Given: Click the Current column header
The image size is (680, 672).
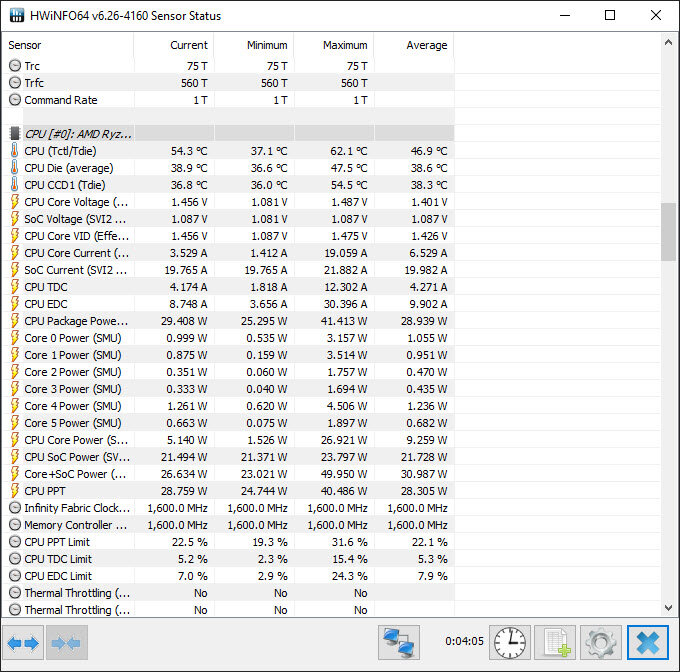Looking at the screenshot, I should tap(174, 45).
